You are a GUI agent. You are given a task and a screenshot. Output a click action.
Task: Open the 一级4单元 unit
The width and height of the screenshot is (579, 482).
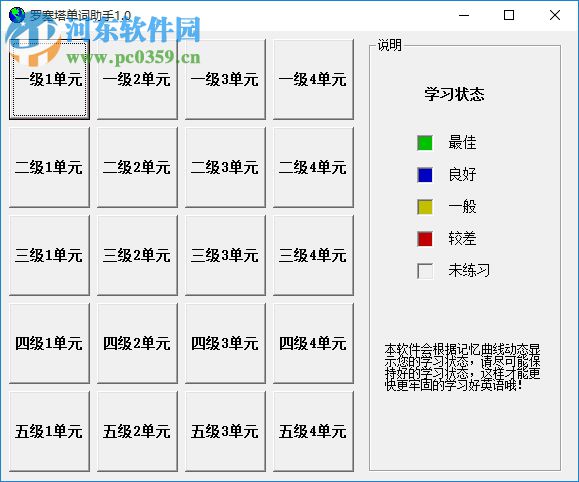313,79
